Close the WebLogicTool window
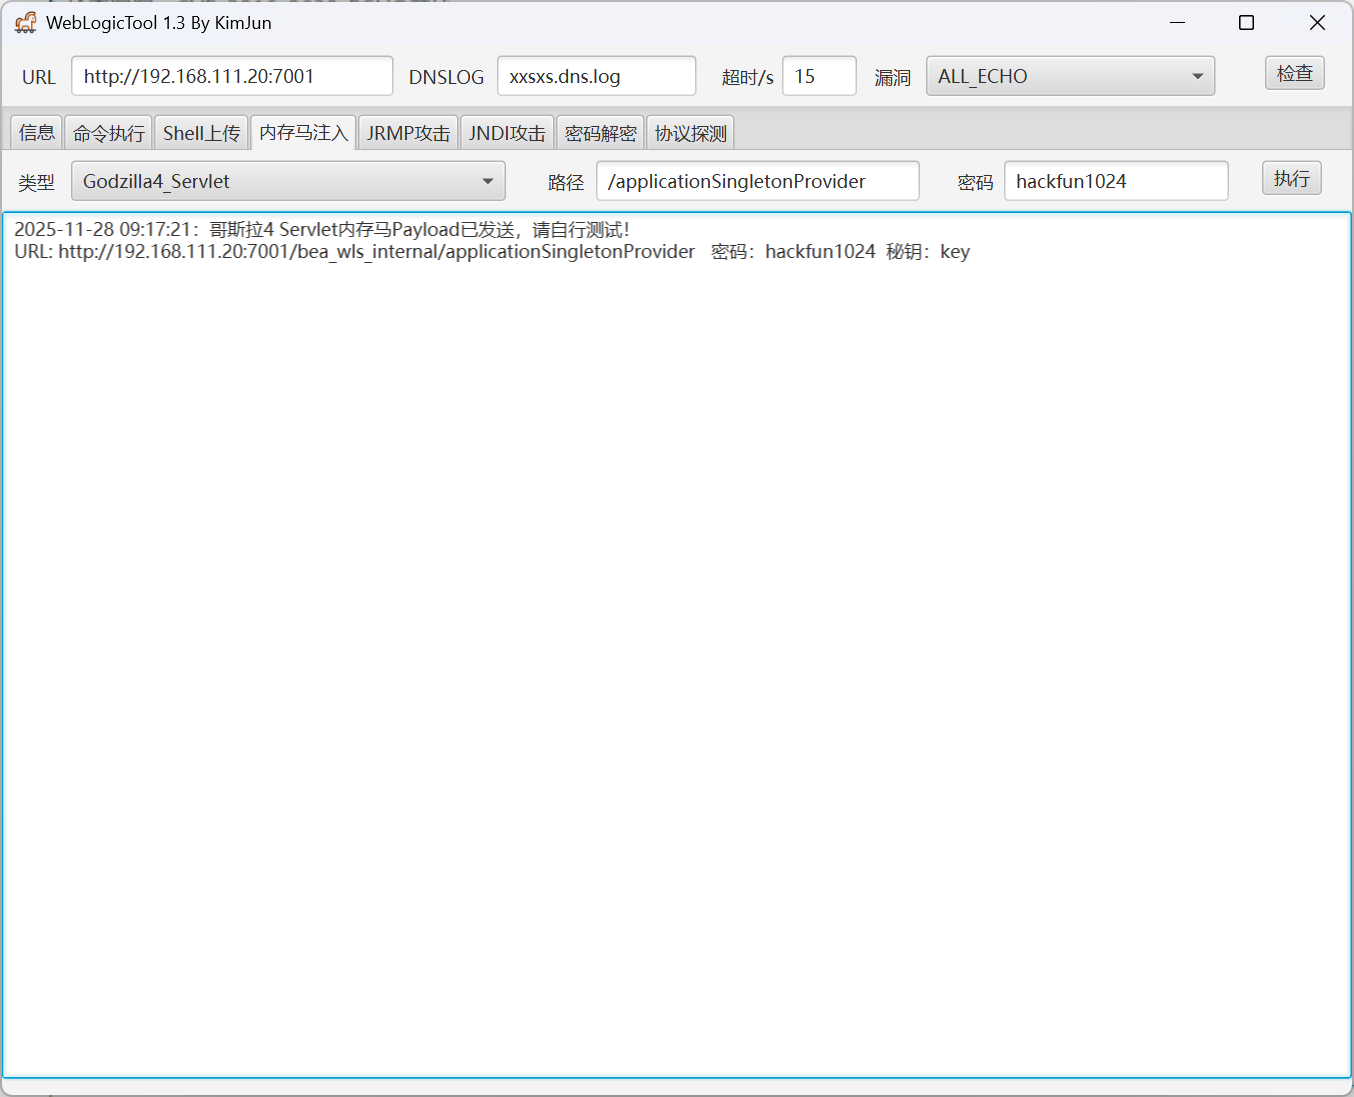The image size is (1354, 1097). 1317,22
